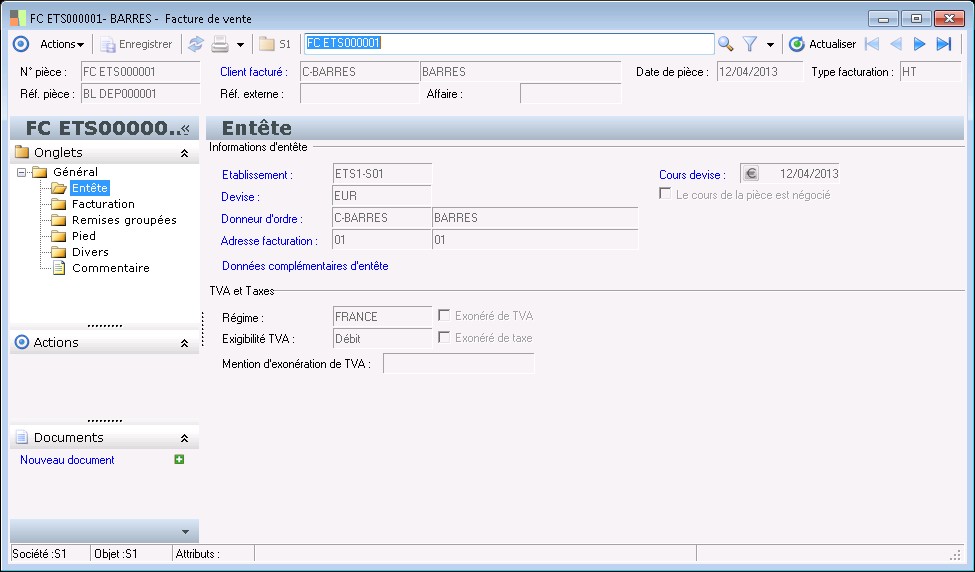Click the Enregistrer save button
This screenshot has width=975, height=572.
coord(137,44)
